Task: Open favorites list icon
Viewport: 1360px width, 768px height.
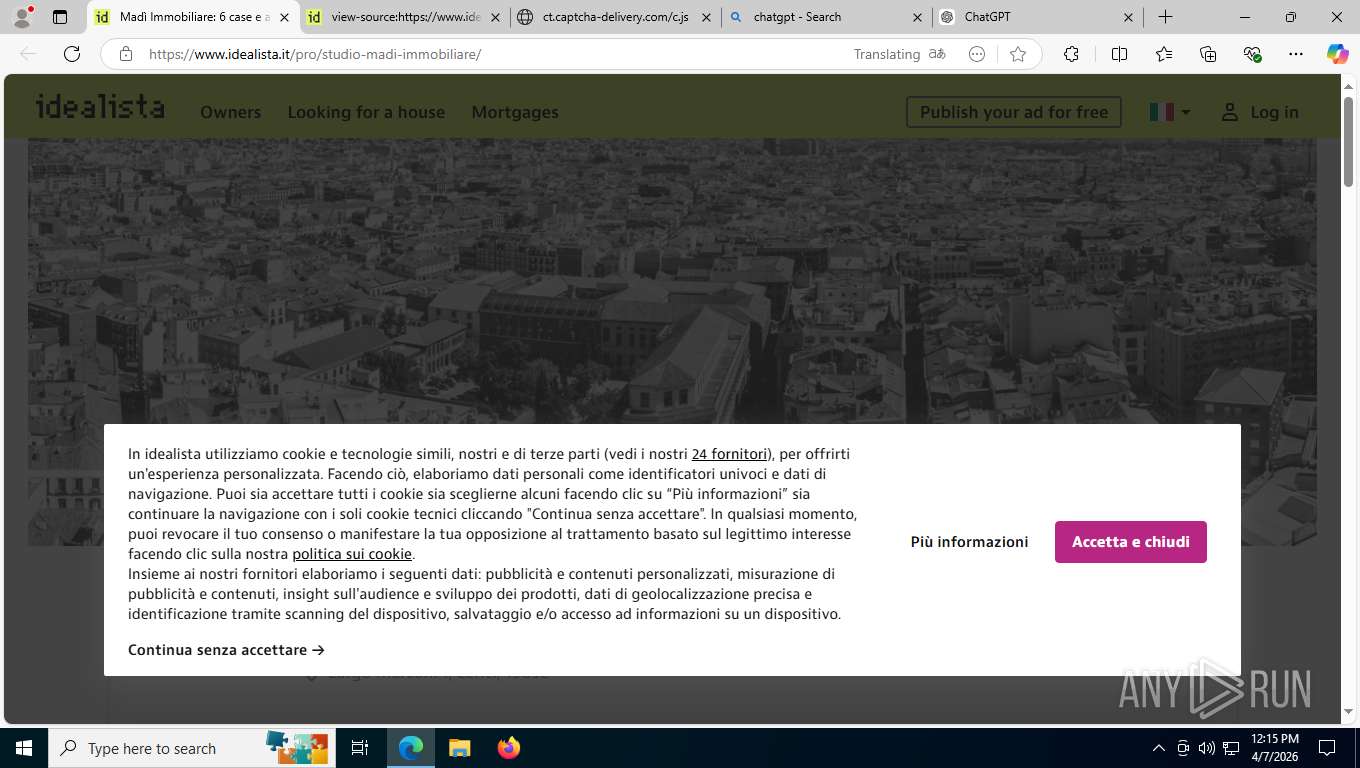Action: (x=1164, y=54)
